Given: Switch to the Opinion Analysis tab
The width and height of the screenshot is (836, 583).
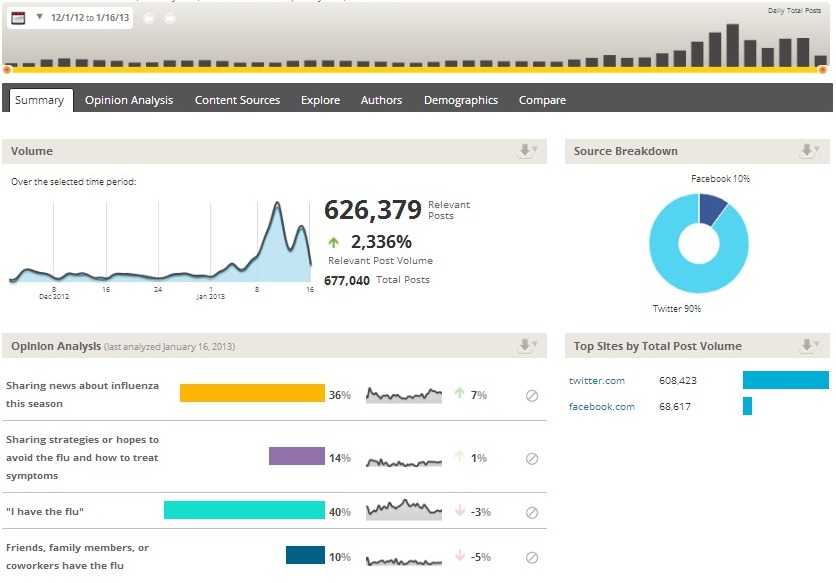Looking at the screenshot, I should (x=129, y=100).
